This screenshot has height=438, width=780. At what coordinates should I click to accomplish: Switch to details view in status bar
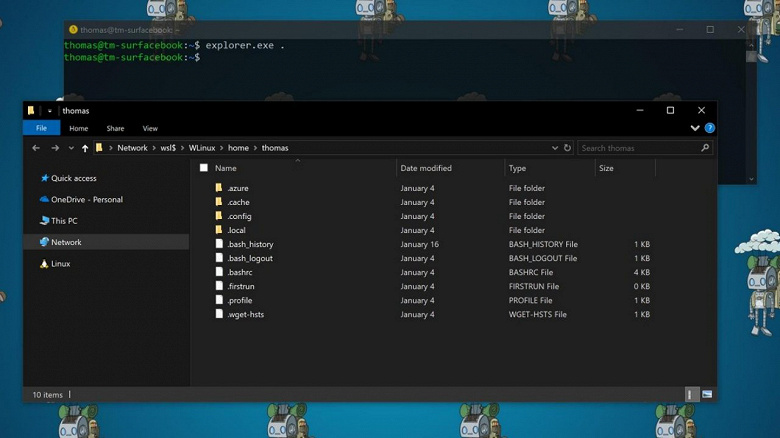692,395
